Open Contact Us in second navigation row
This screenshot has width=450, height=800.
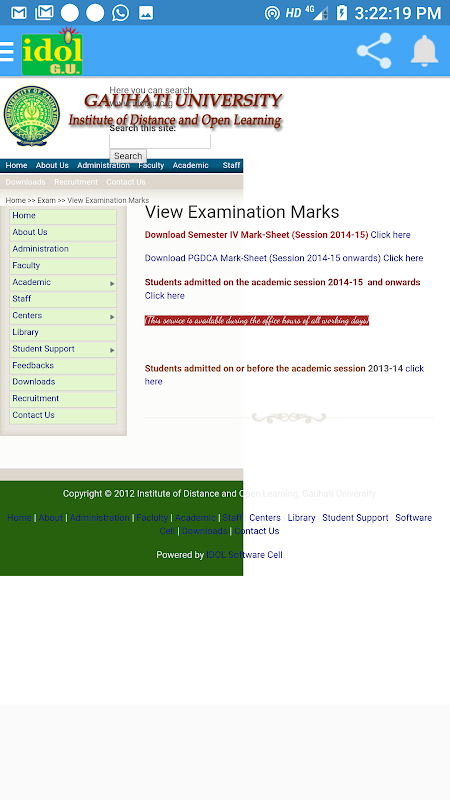click(126, 182)
